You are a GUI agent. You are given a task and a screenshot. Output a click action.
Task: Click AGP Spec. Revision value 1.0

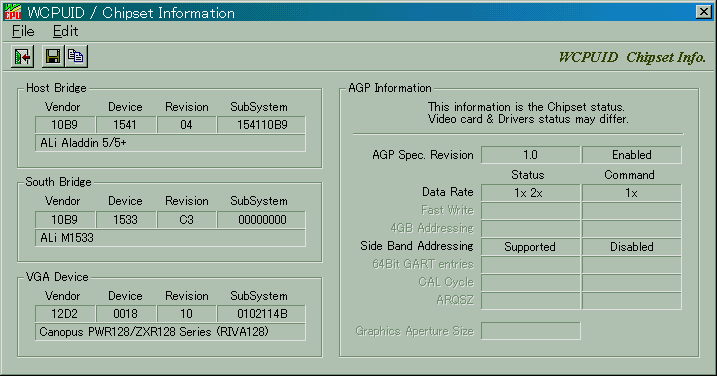tap(530, 155)
